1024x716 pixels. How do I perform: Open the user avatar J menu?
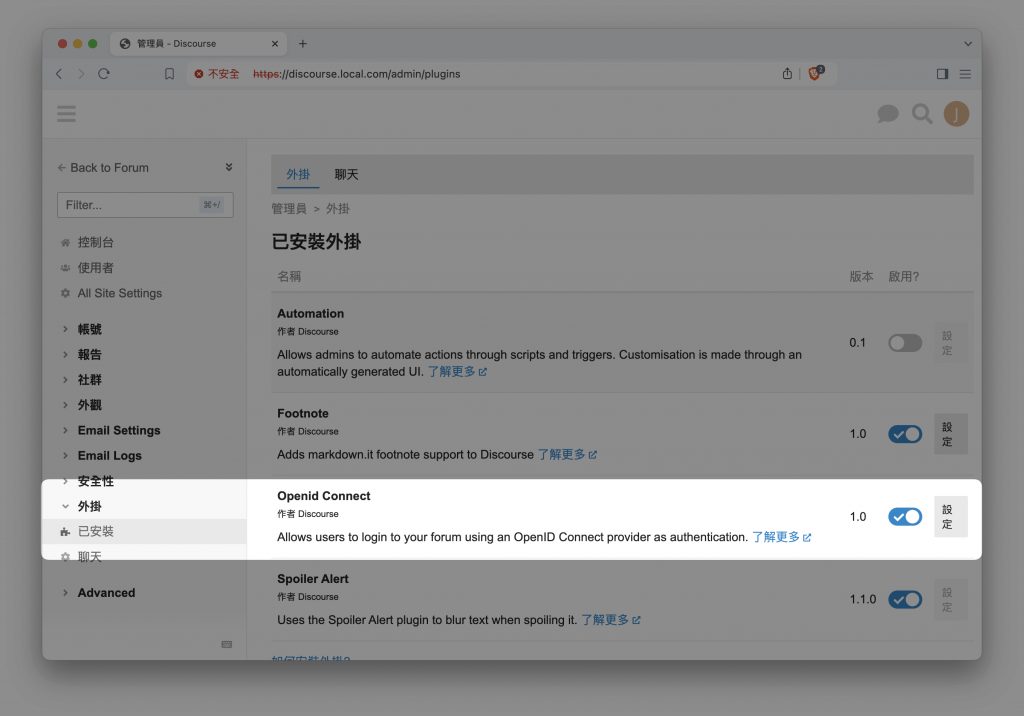[x=956, y=114]
